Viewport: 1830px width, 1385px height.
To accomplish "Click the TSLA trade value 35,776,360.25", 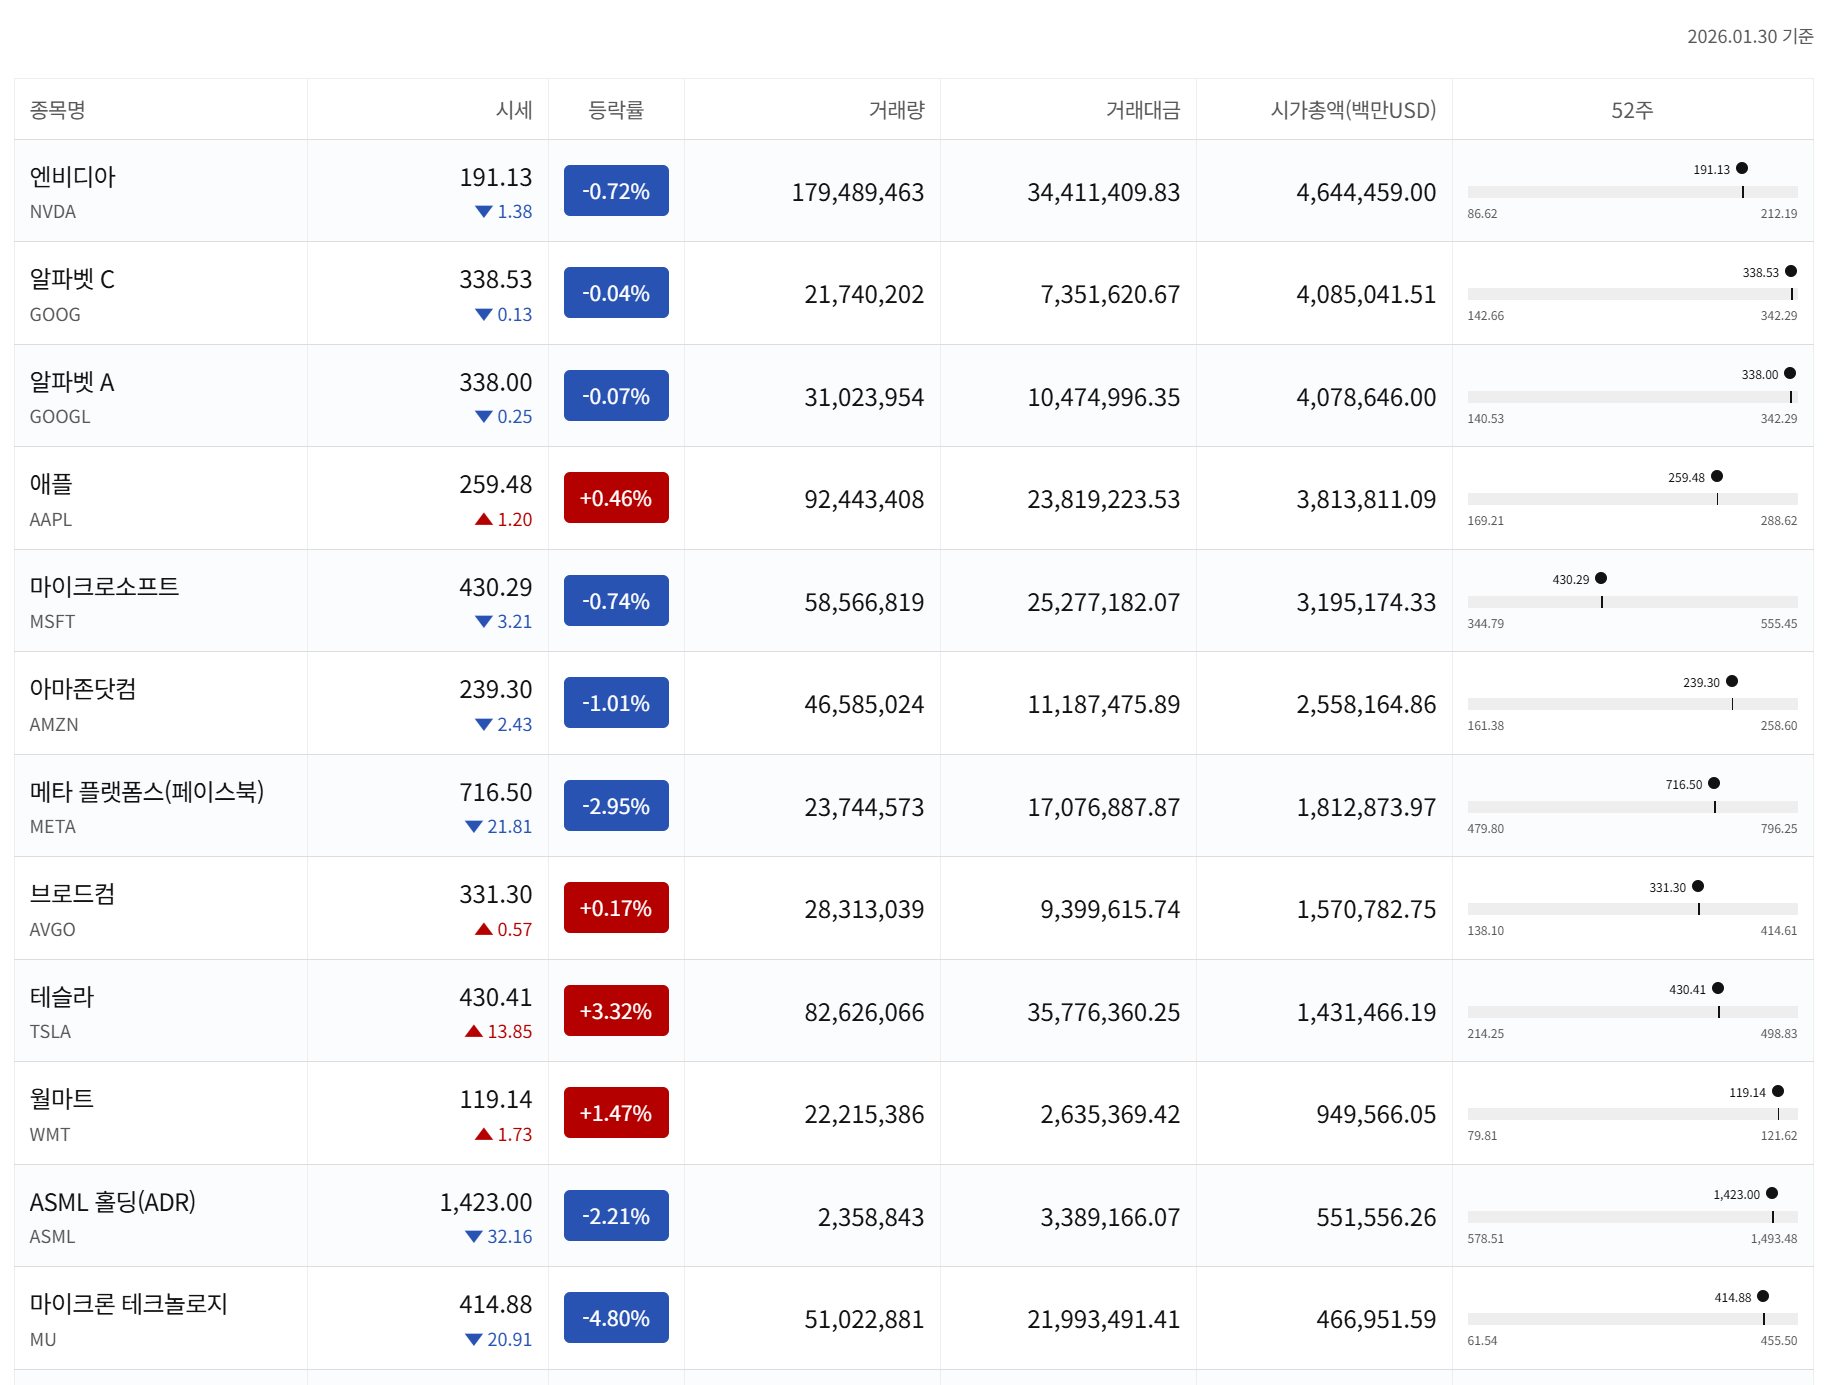I will [x=1104, y=1012].
